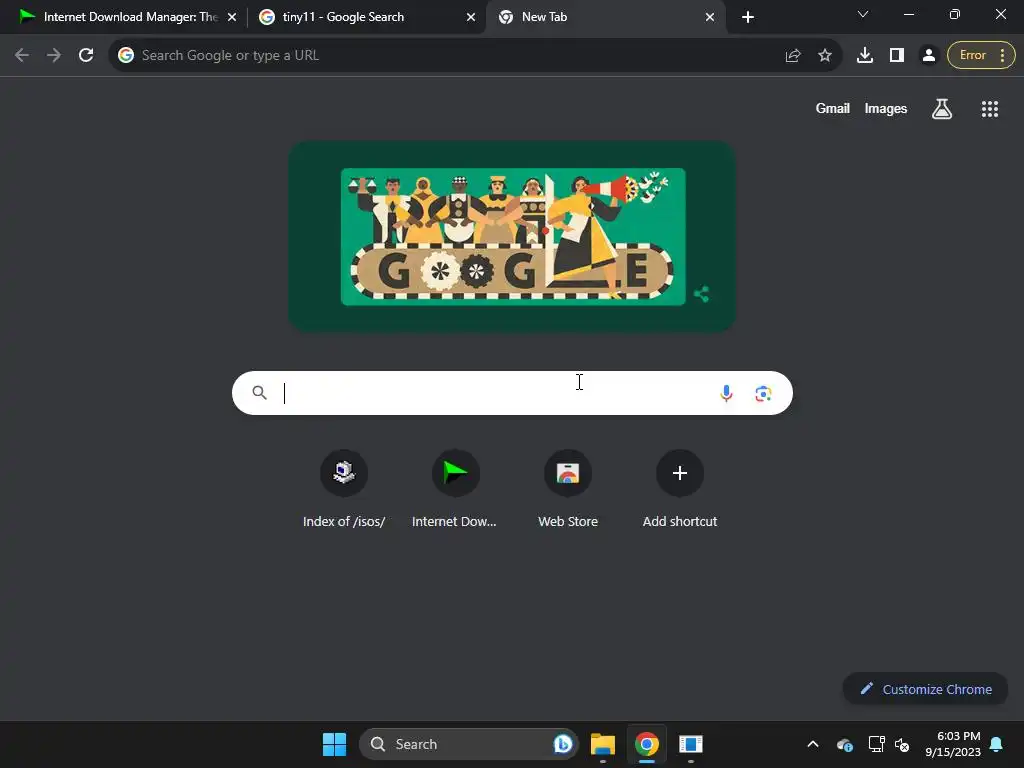Open the Gmail link

click(x=833, y=109)
